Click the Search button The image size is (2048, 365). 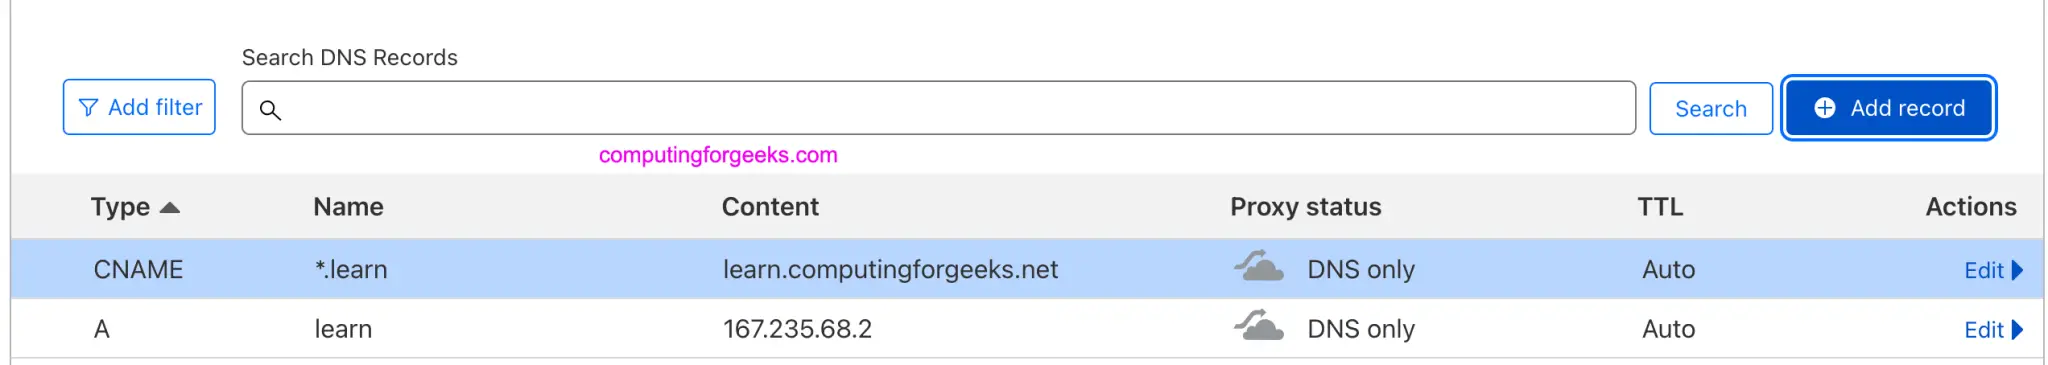pyautogui.click(x=1711, y=108)
